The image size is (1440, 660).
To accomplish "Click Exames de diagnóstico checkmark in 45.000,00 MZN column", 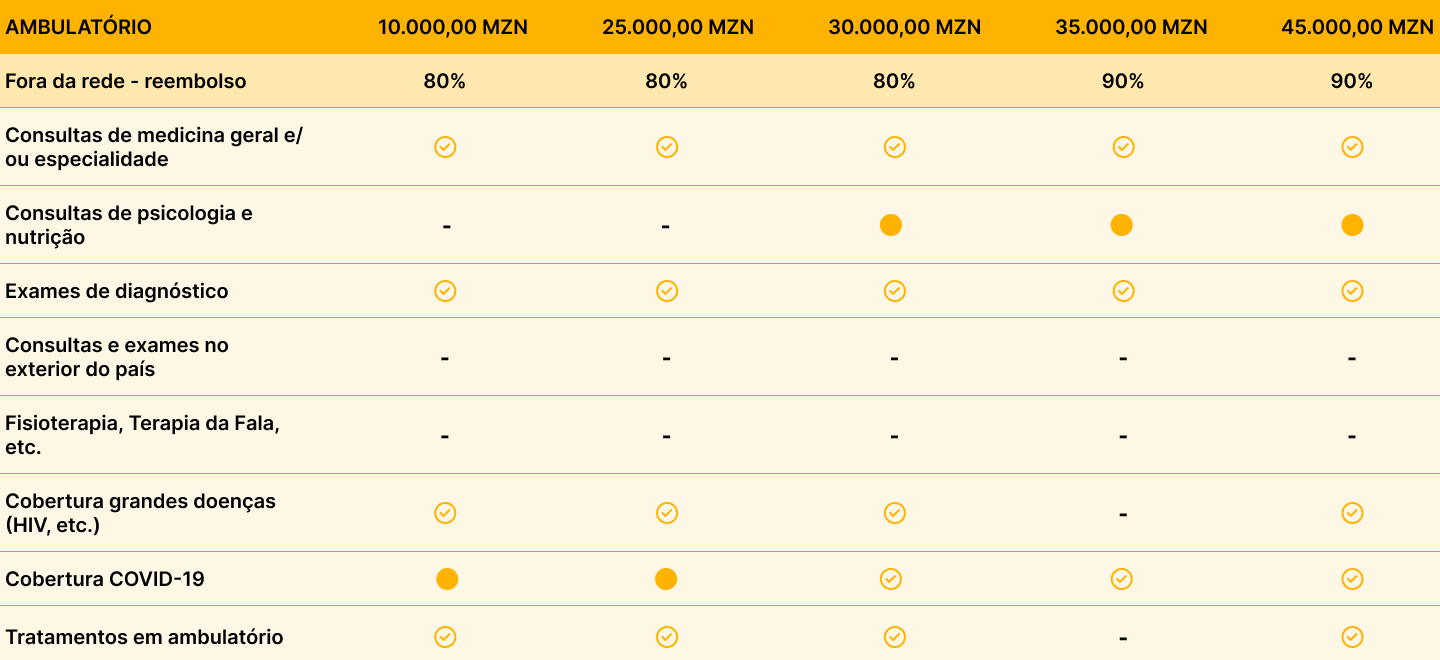I will tap(1352, 291).
